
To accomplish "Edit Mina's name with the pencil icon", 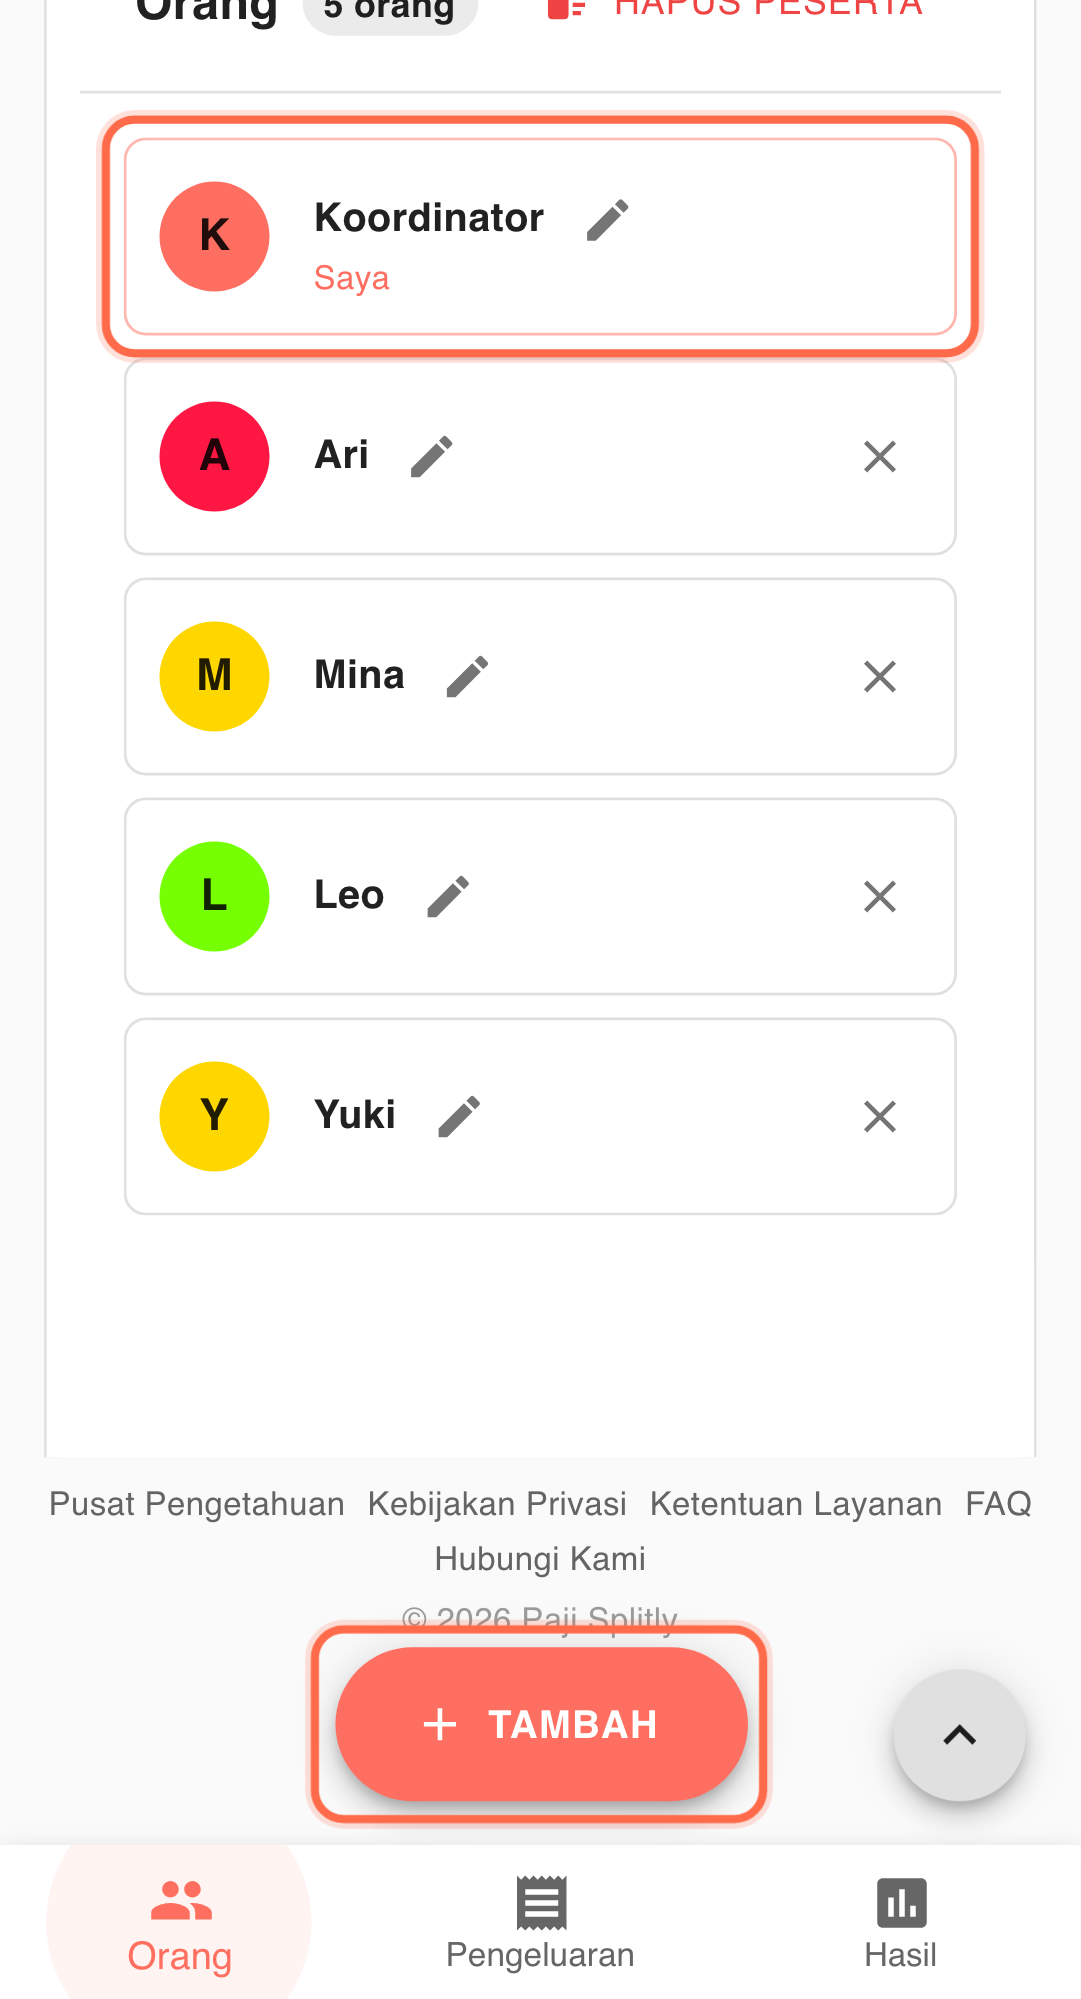I will [x=467, y=677].
